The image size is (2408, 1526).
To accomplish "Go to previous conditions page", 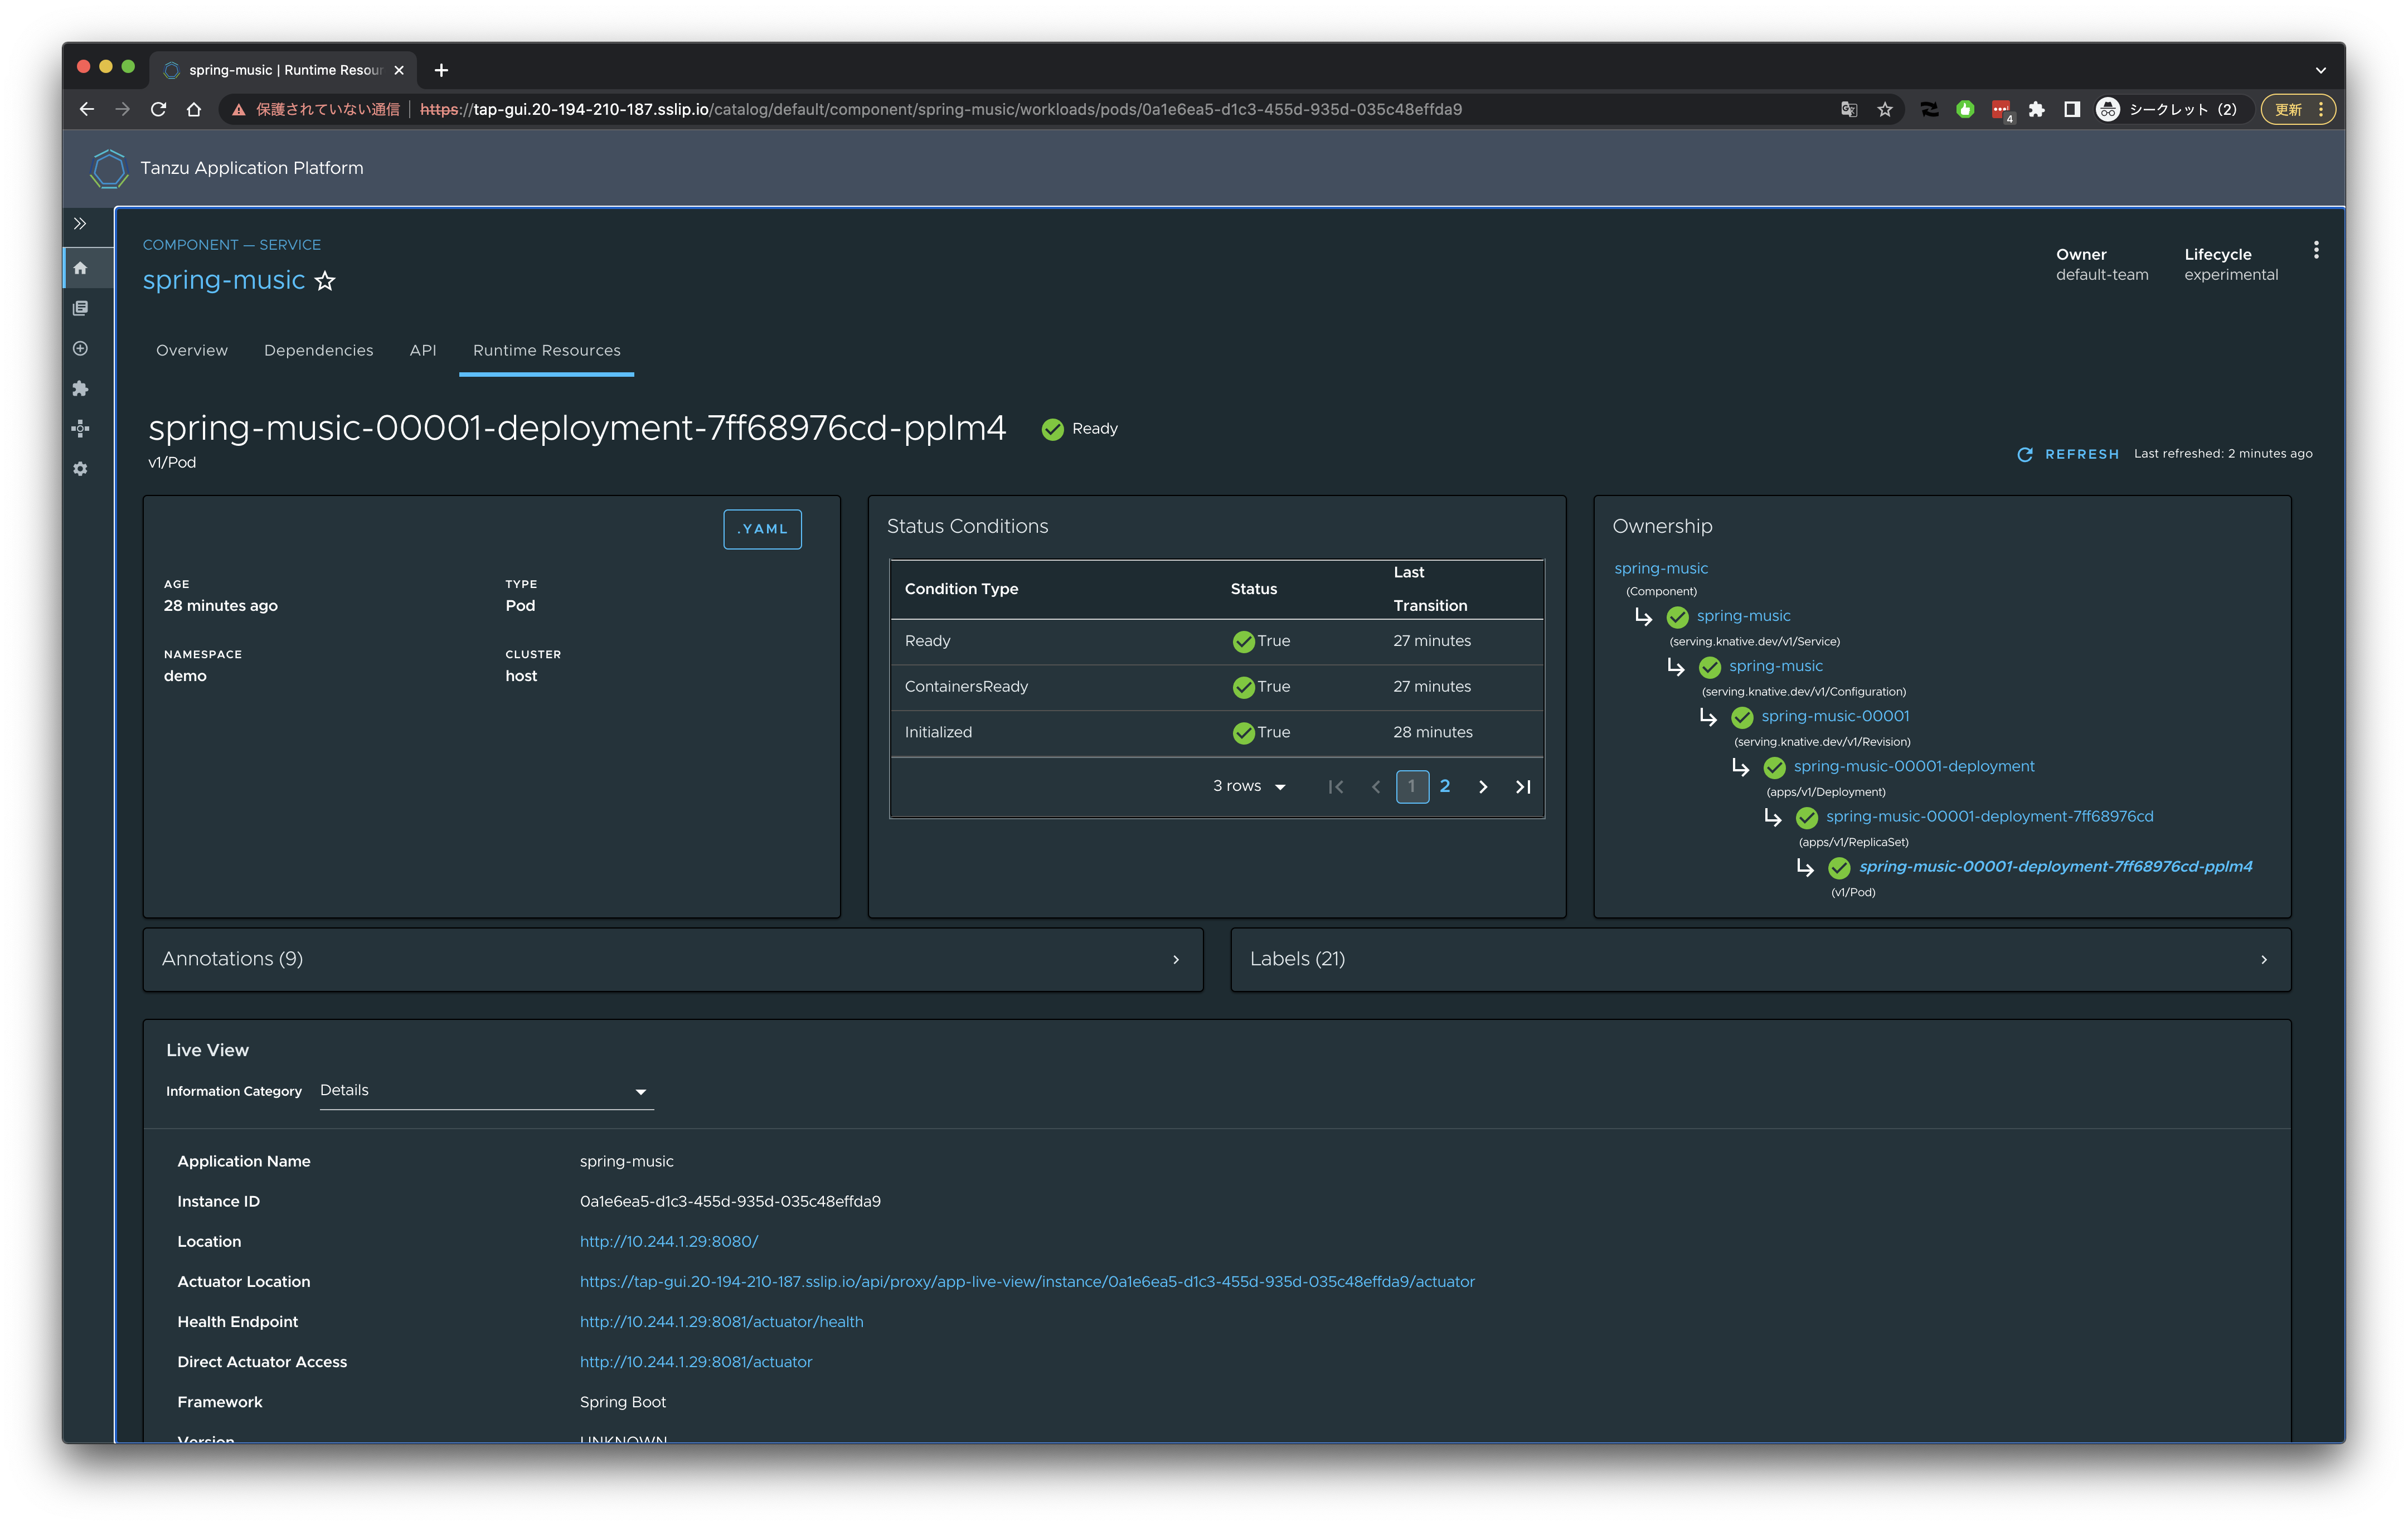I will pos(1376,787).
